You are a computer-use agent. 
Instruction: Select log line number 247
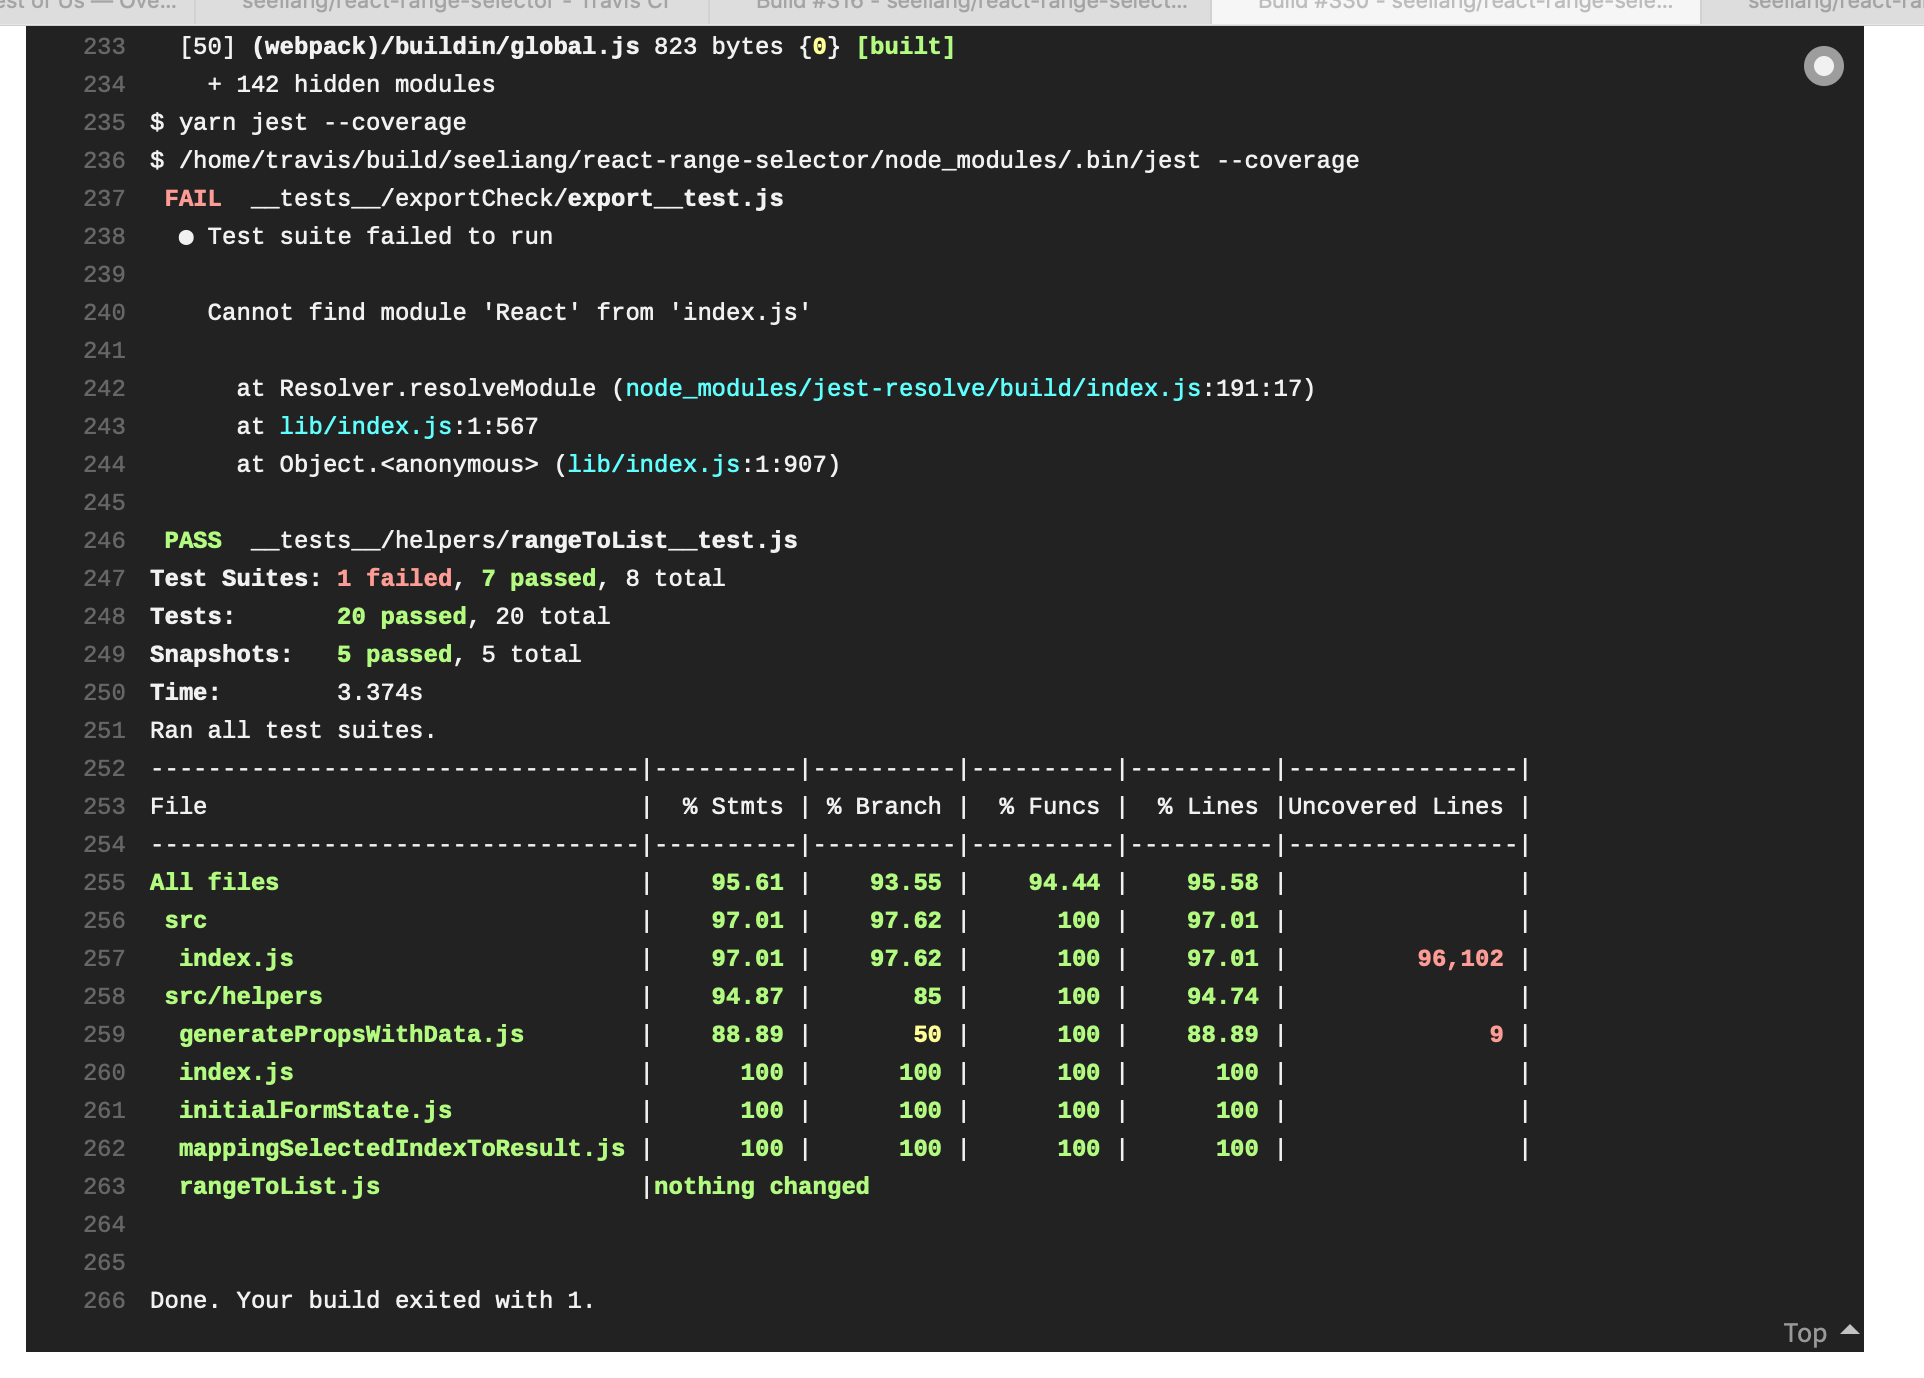pos(104,579)
